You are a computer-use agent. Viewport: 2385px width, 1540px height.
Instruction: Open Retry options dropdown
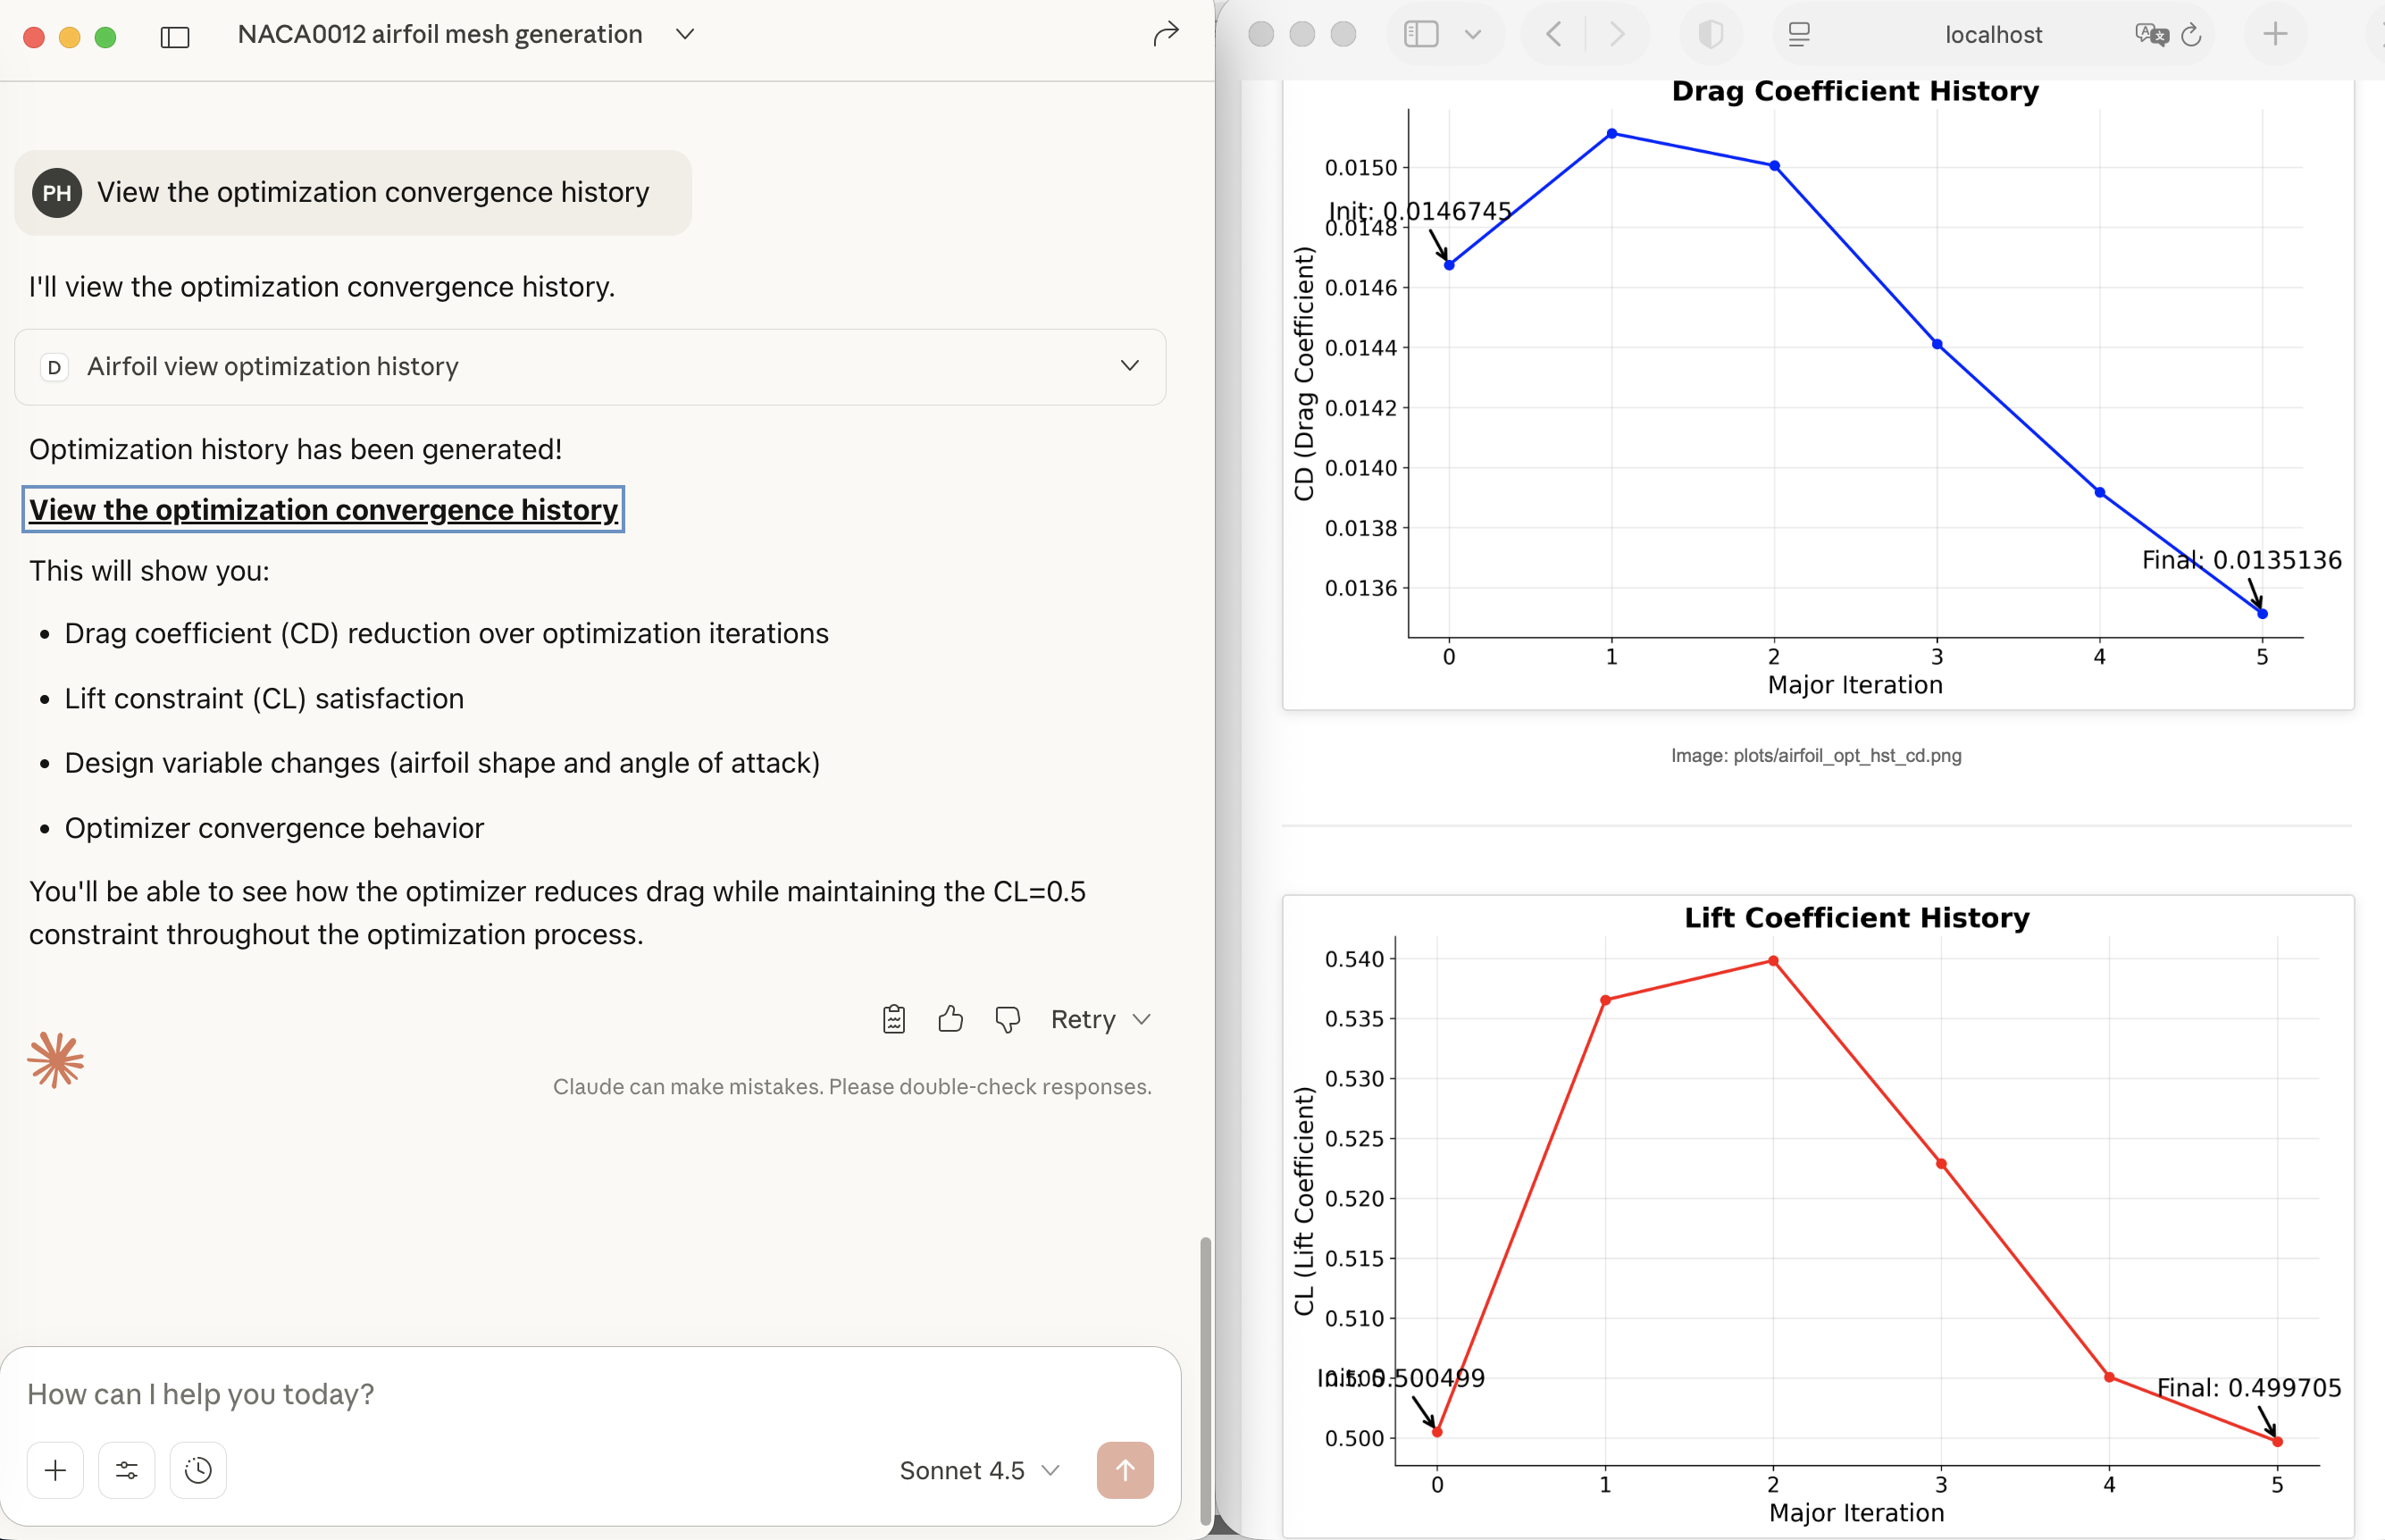(x=1142, y=1019)
